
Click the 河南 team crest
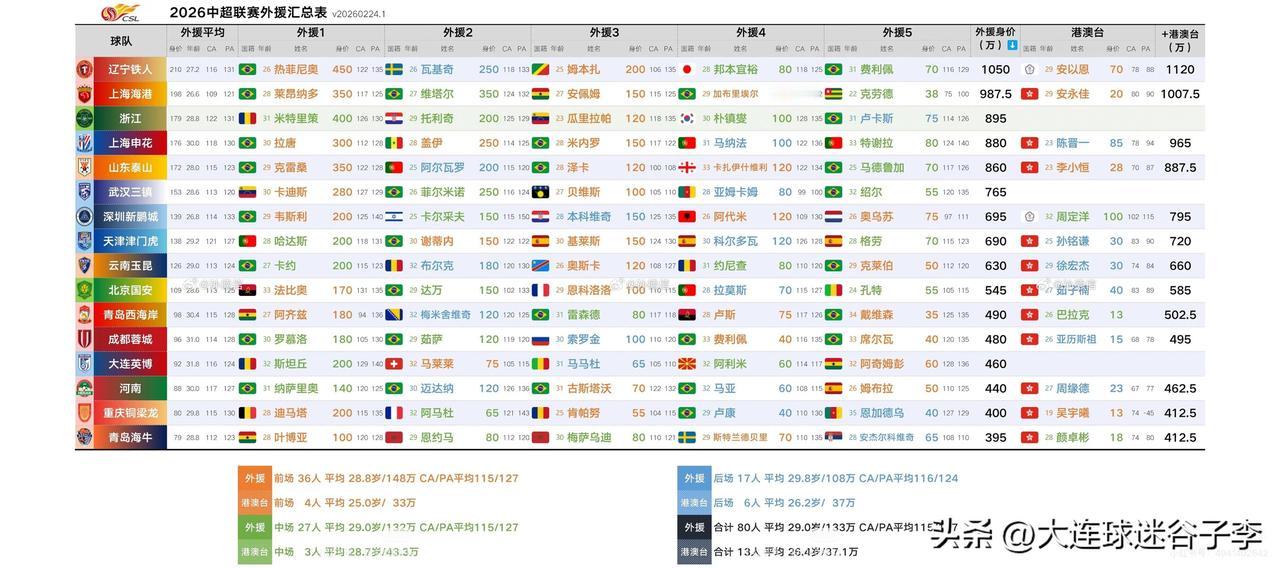click(x=85, y=388)
